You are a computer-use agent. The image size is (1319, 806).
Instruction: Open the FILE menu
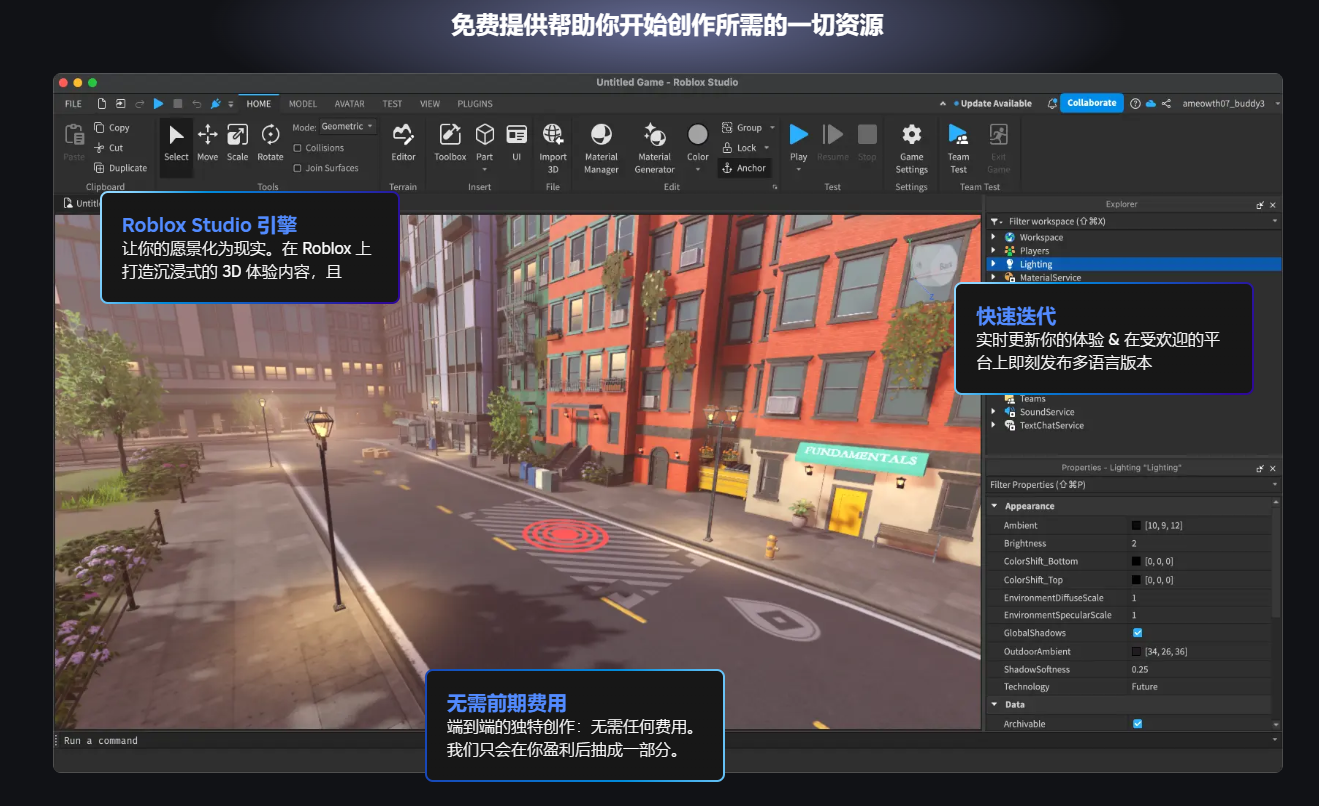click(x=73, y=103)
